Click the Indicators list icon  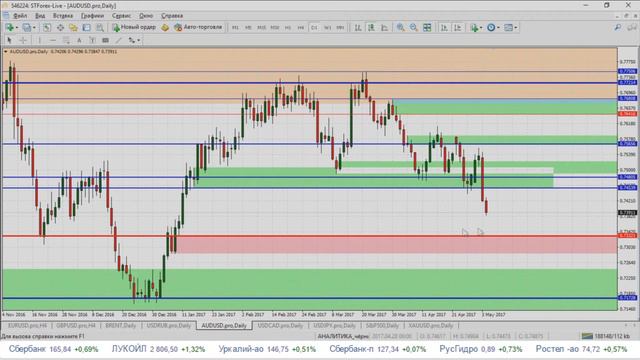click(x=474, y=27)
